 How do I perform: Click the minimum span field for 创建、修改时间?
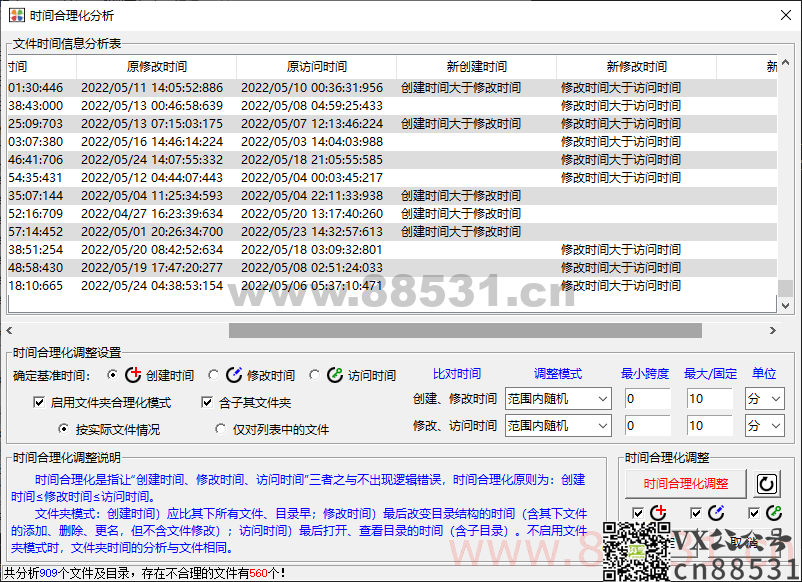point(648,398)
